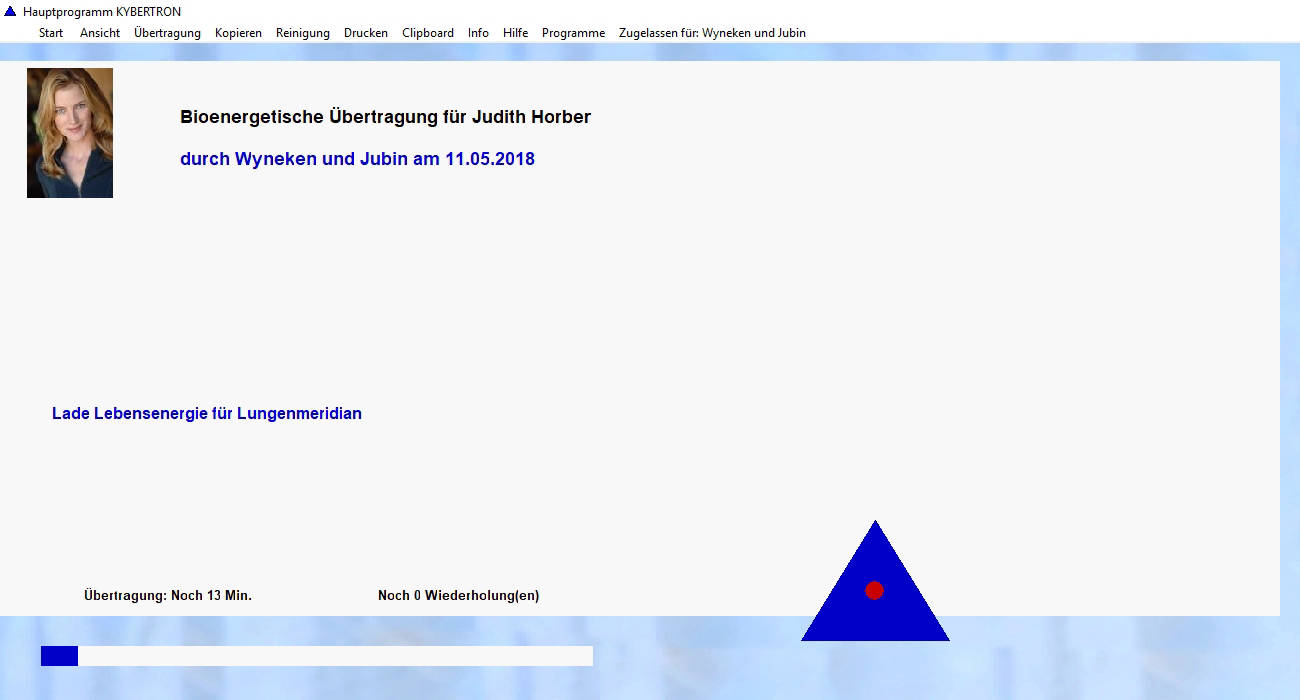Open the Hilfe menu
The image size is (1300, 700).
click(x=515, y=33)
